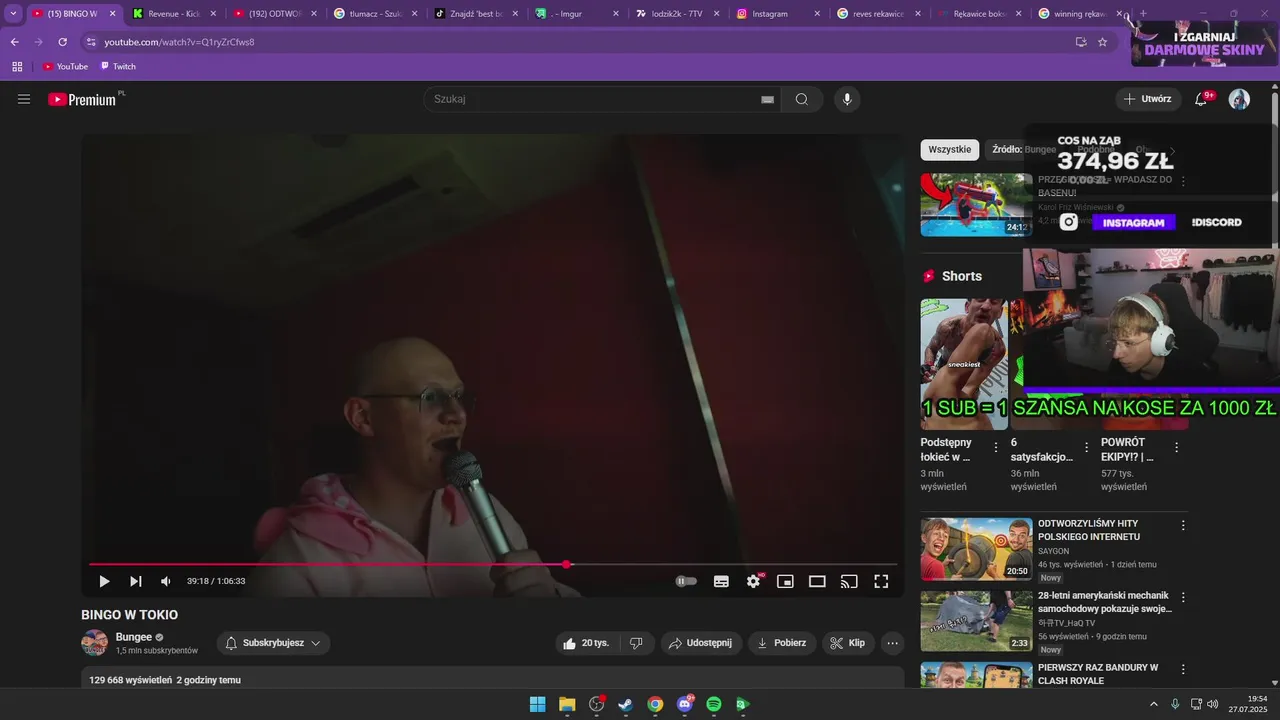The width and height of the screenshot is (1280, 720).
Task: Open on-screen keyboard in search box
Action: pyautogui.click(x=767, y=99)
